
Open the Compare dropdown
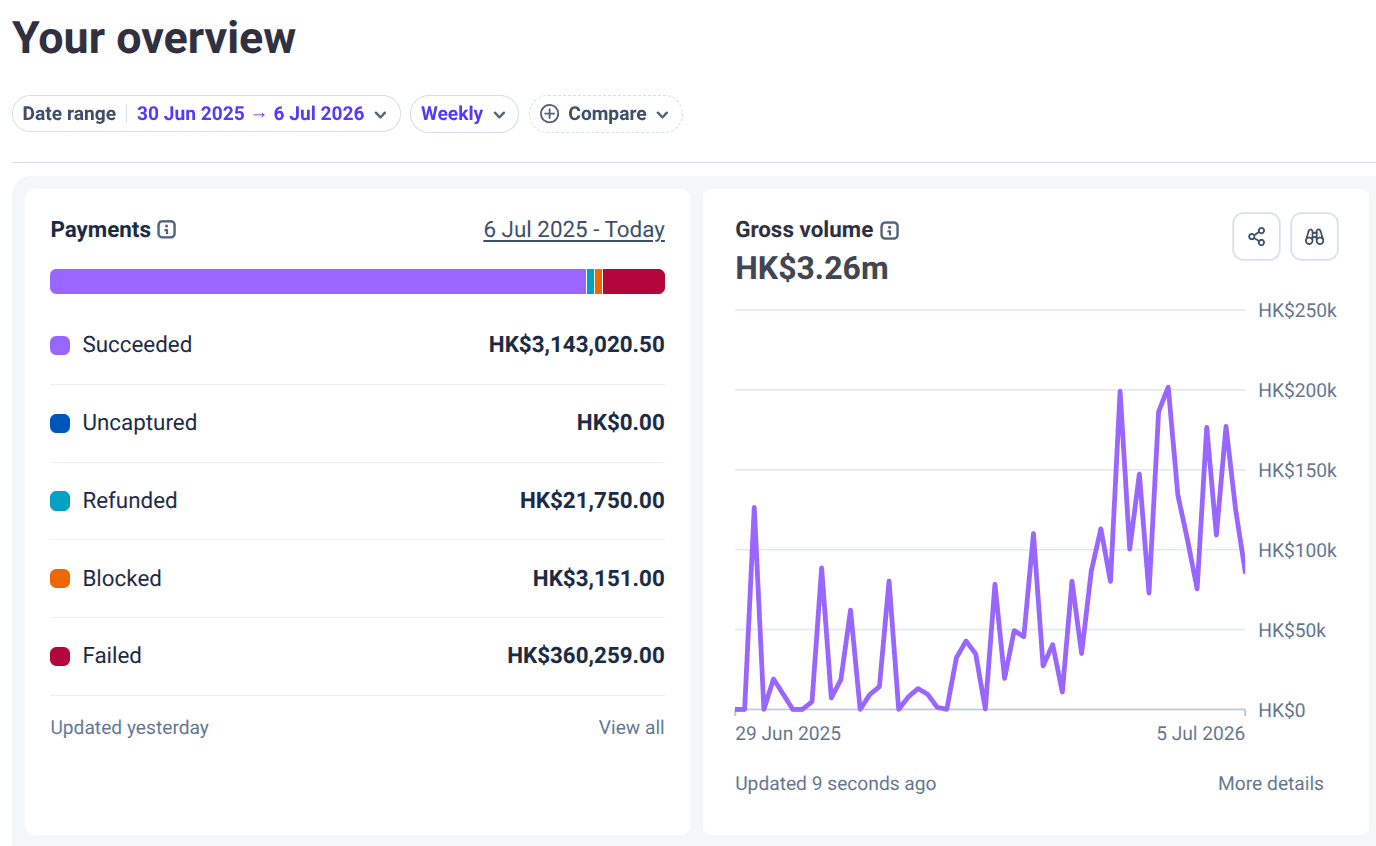coord(606,114)
